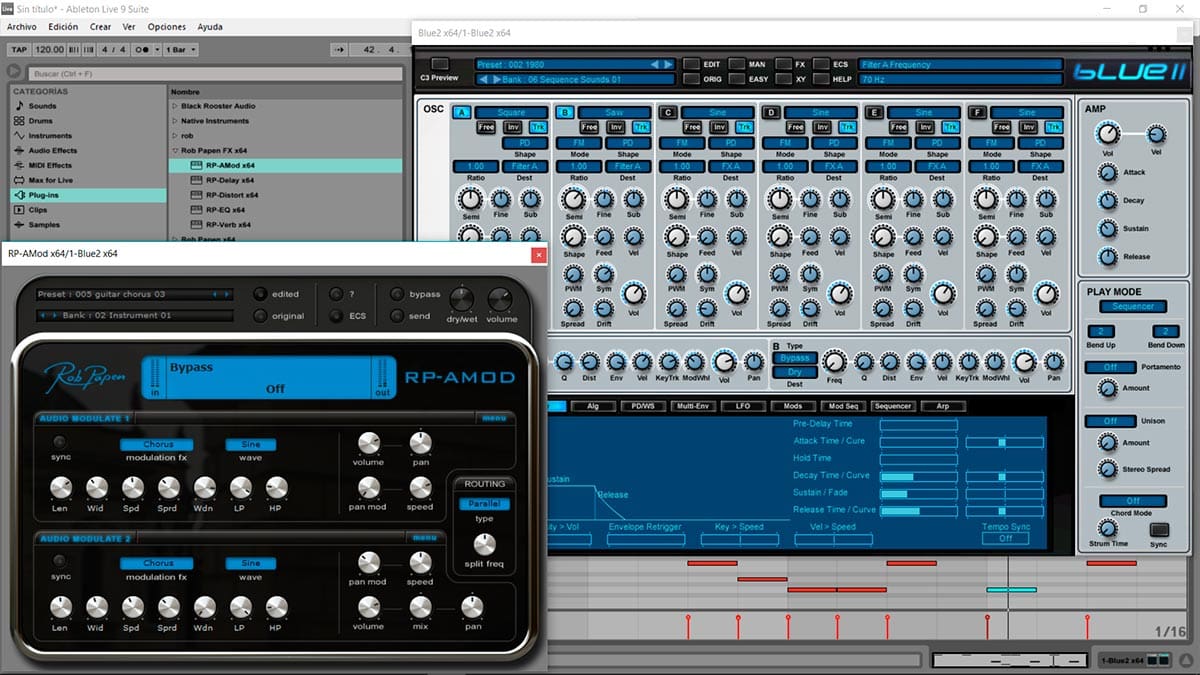Click the C3 Preview button in Blue2
The image size is (1200, 675).
[x=439, y=64]
